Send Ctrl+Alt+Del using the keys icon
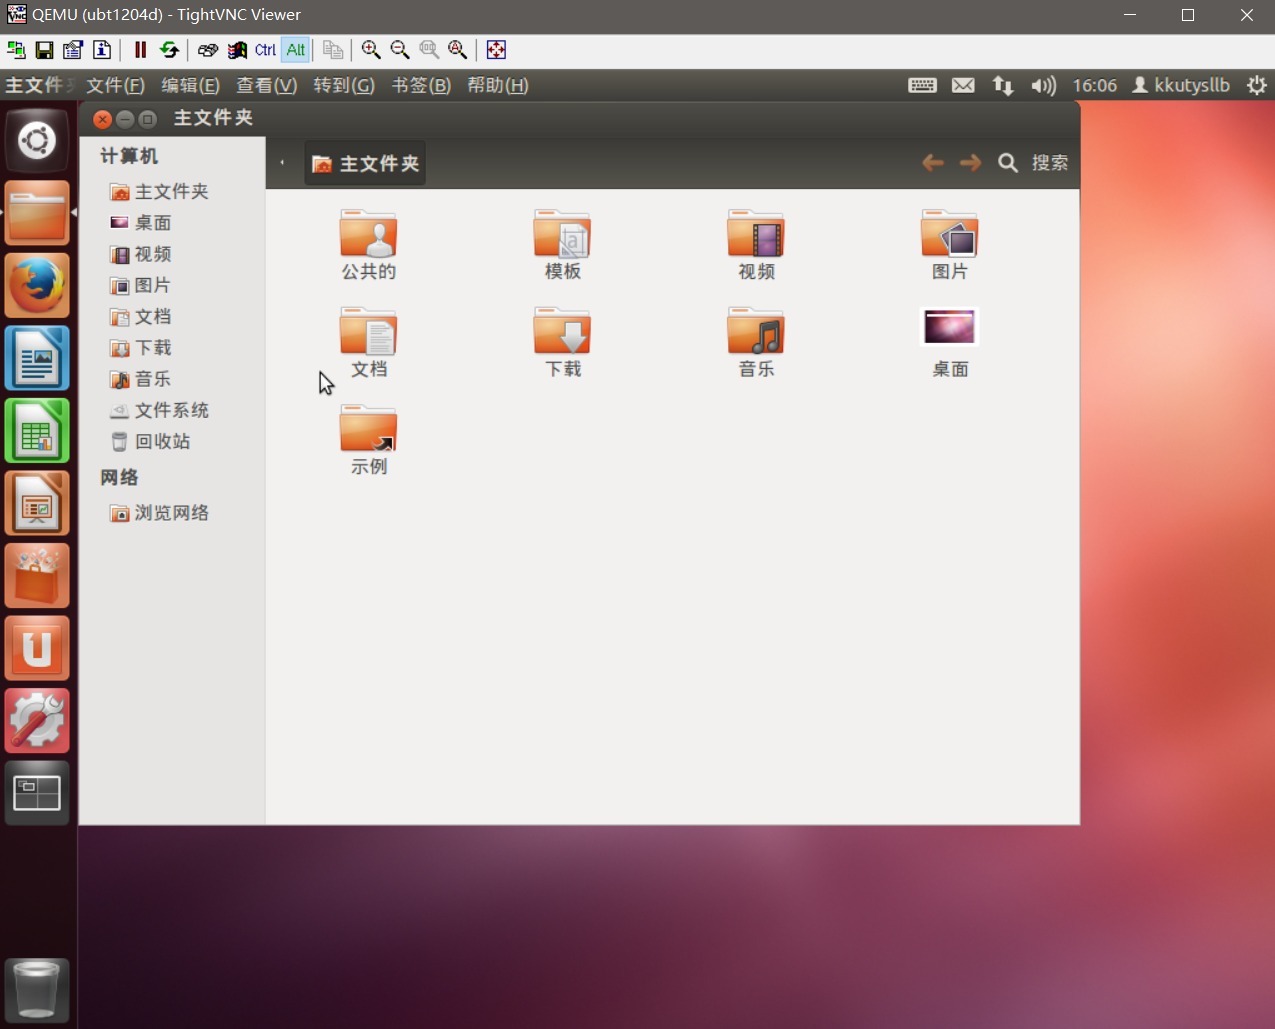Image resolution: width=1275 pixels, height=1029 pixels. point(208,50)
